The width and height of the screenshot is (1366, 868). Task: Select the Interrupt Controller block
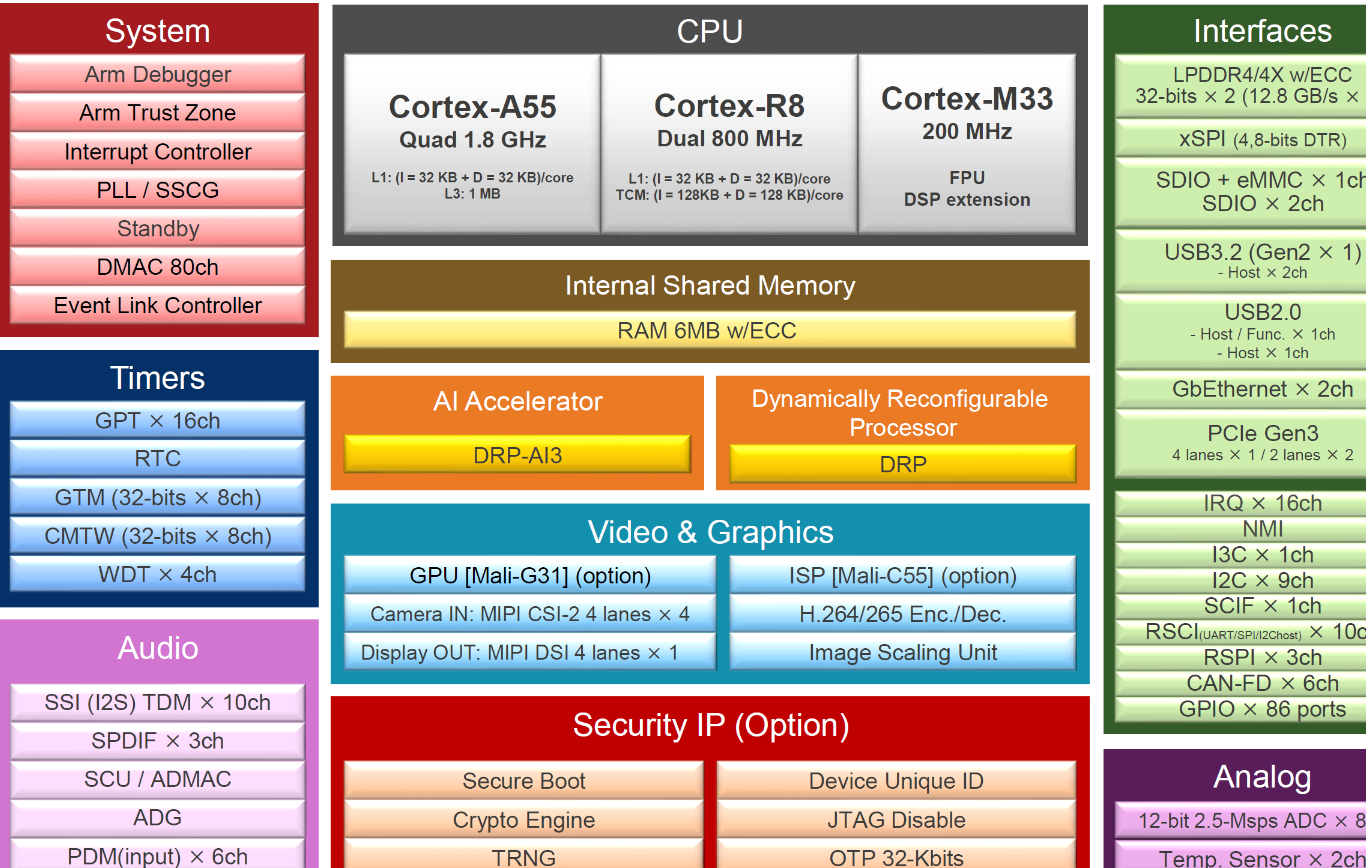coord(157,152)
